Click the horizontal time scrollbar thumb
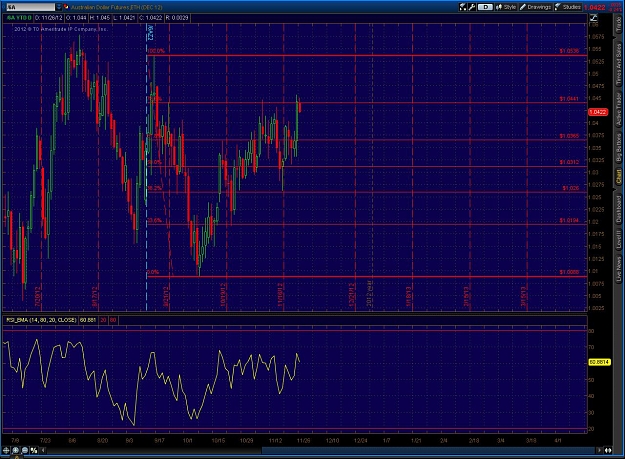This screenshot has height=459, width=625. pos(428,450)
